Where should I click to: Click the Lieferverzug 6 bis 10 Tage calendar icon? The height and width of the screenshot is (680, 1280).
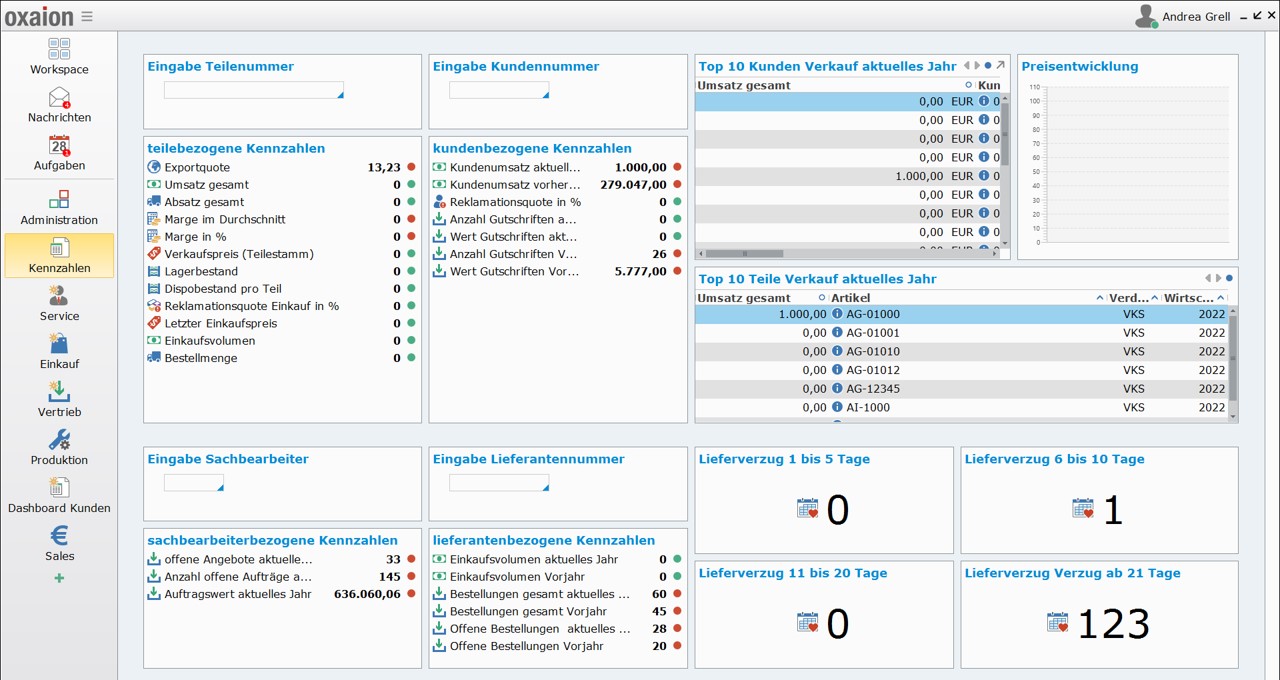pyautogui.click(x=1083, y=509)
